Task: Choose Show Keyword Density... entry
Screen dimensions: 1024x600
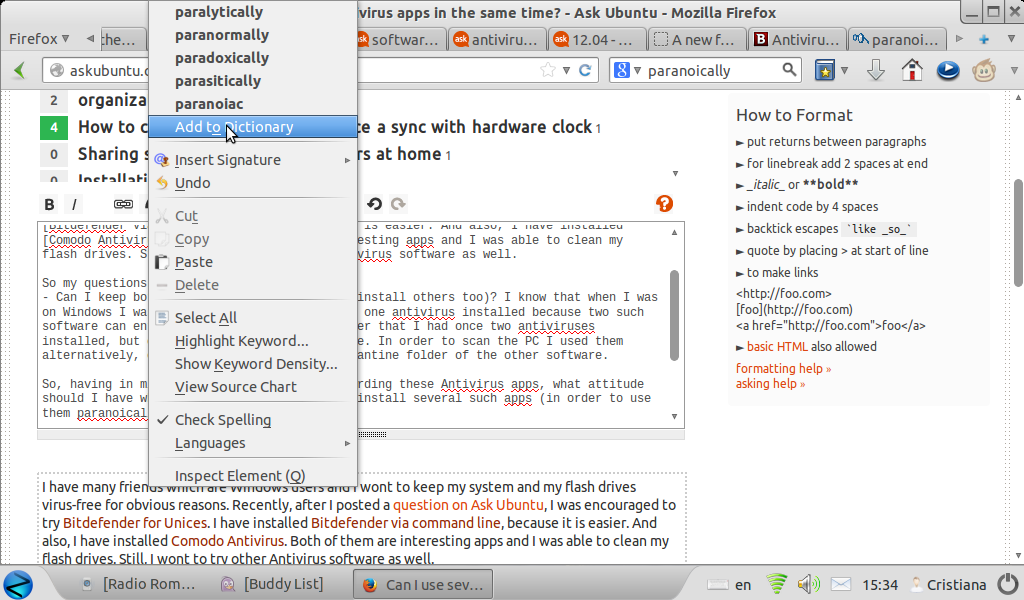Action: tap(253, 364)
